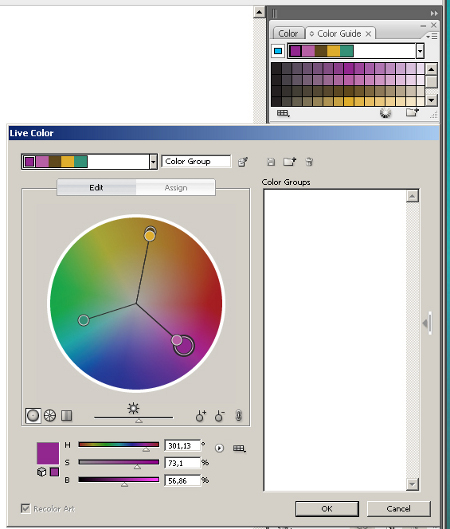
Task: Click get colors from selected art icon
Action: 243,162
